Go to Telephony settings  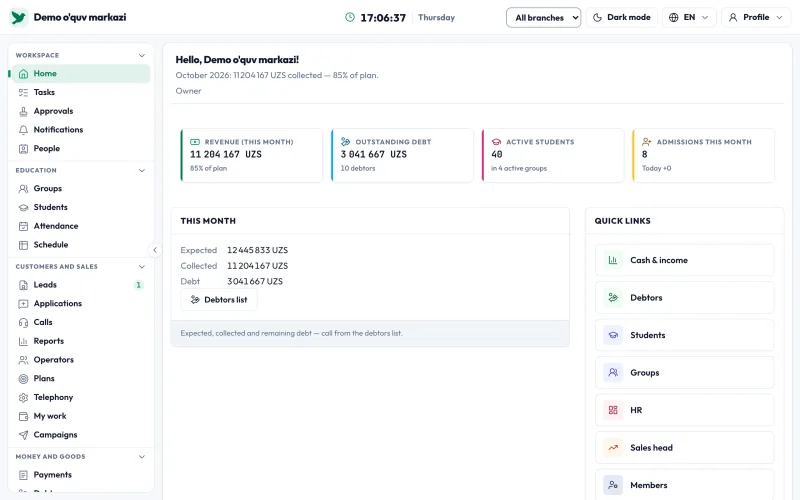(81, 397)
